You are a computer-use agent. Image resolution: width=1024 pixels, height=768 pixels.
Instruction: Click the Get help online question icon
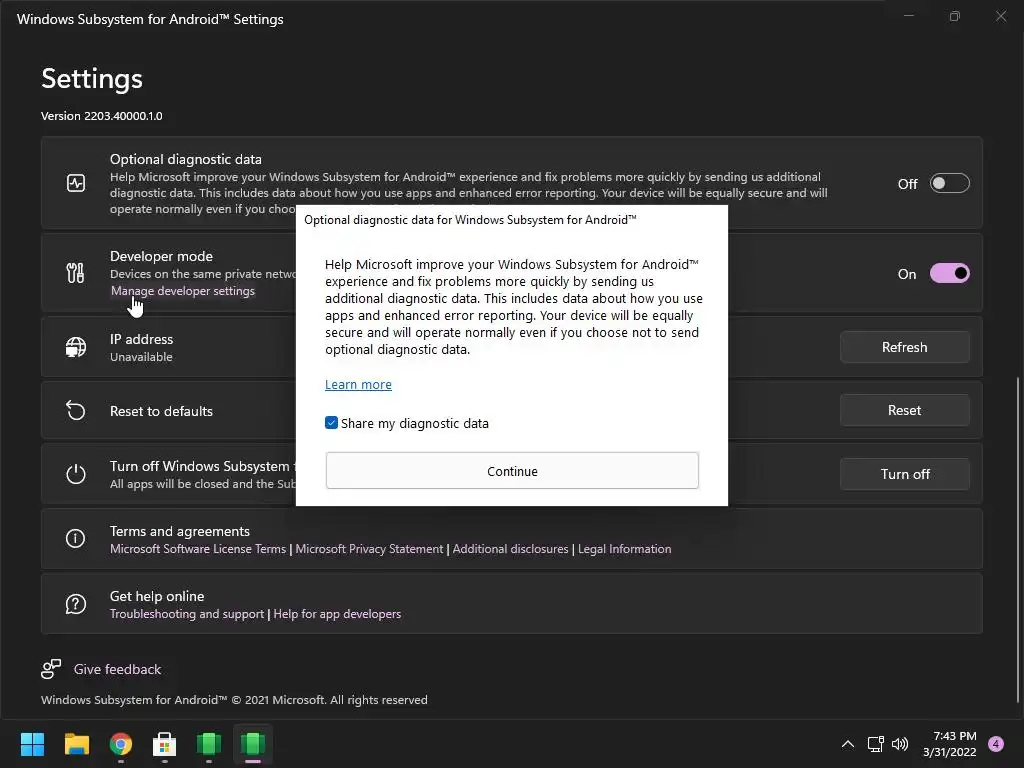click(76, 603)
